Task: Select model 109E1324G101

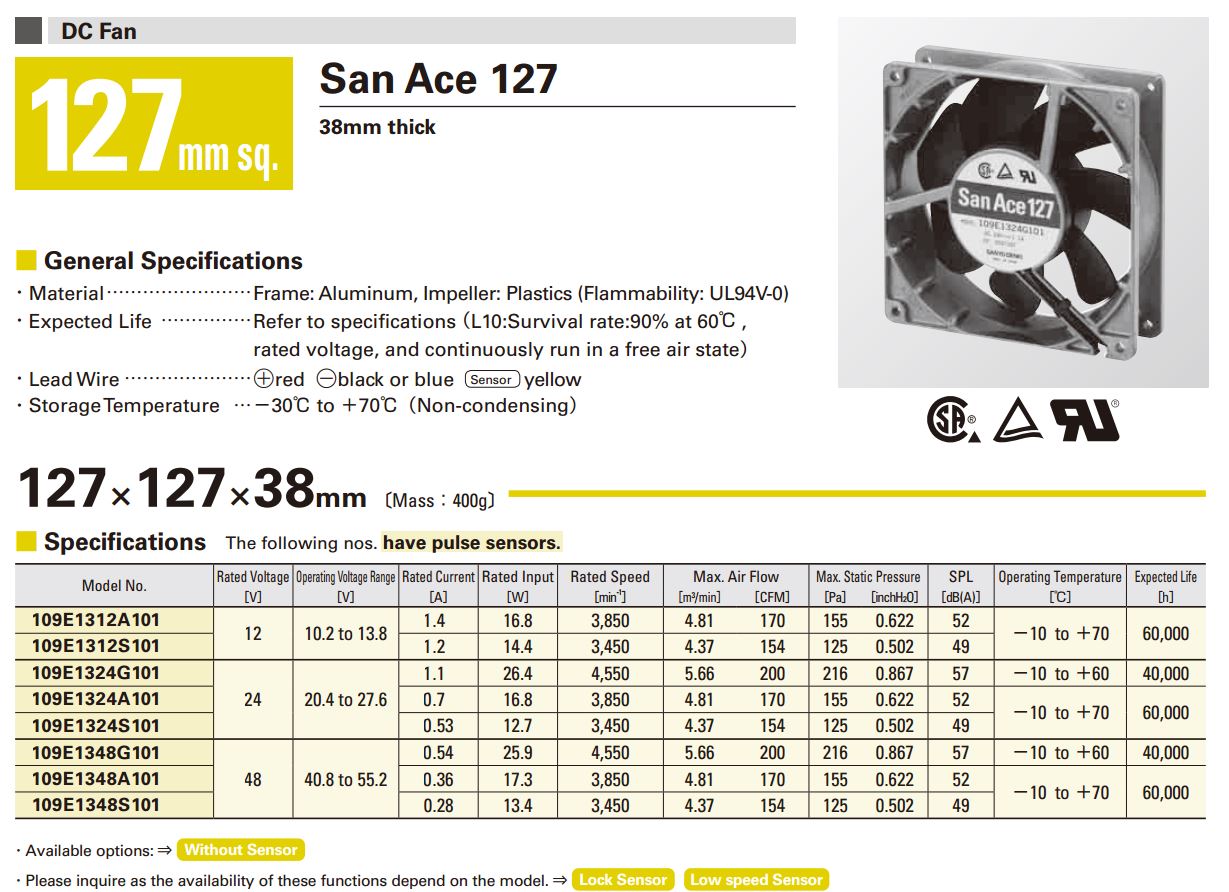Action: click(96, 673)
